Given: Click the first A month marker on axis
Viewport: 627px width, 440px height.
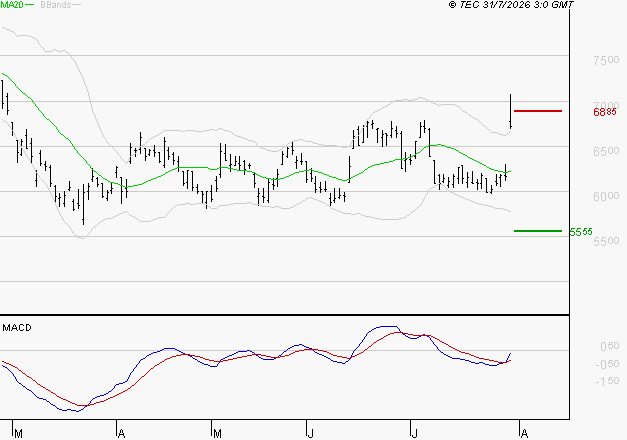Looking at the screenshot, I should click(122, 434).
